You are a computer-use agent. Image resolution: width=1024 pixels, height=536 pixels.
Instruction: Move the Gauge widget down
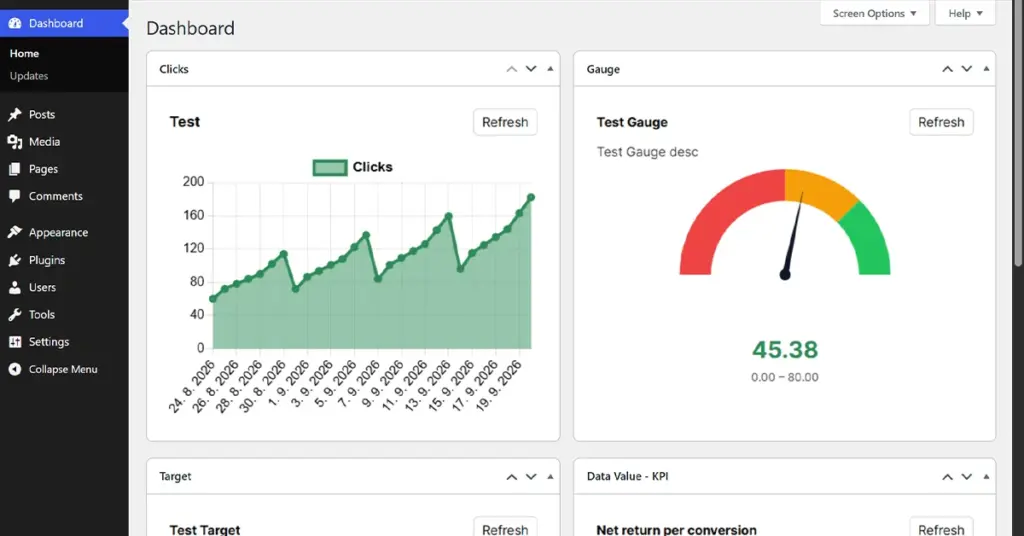click(x=967, y=69)
